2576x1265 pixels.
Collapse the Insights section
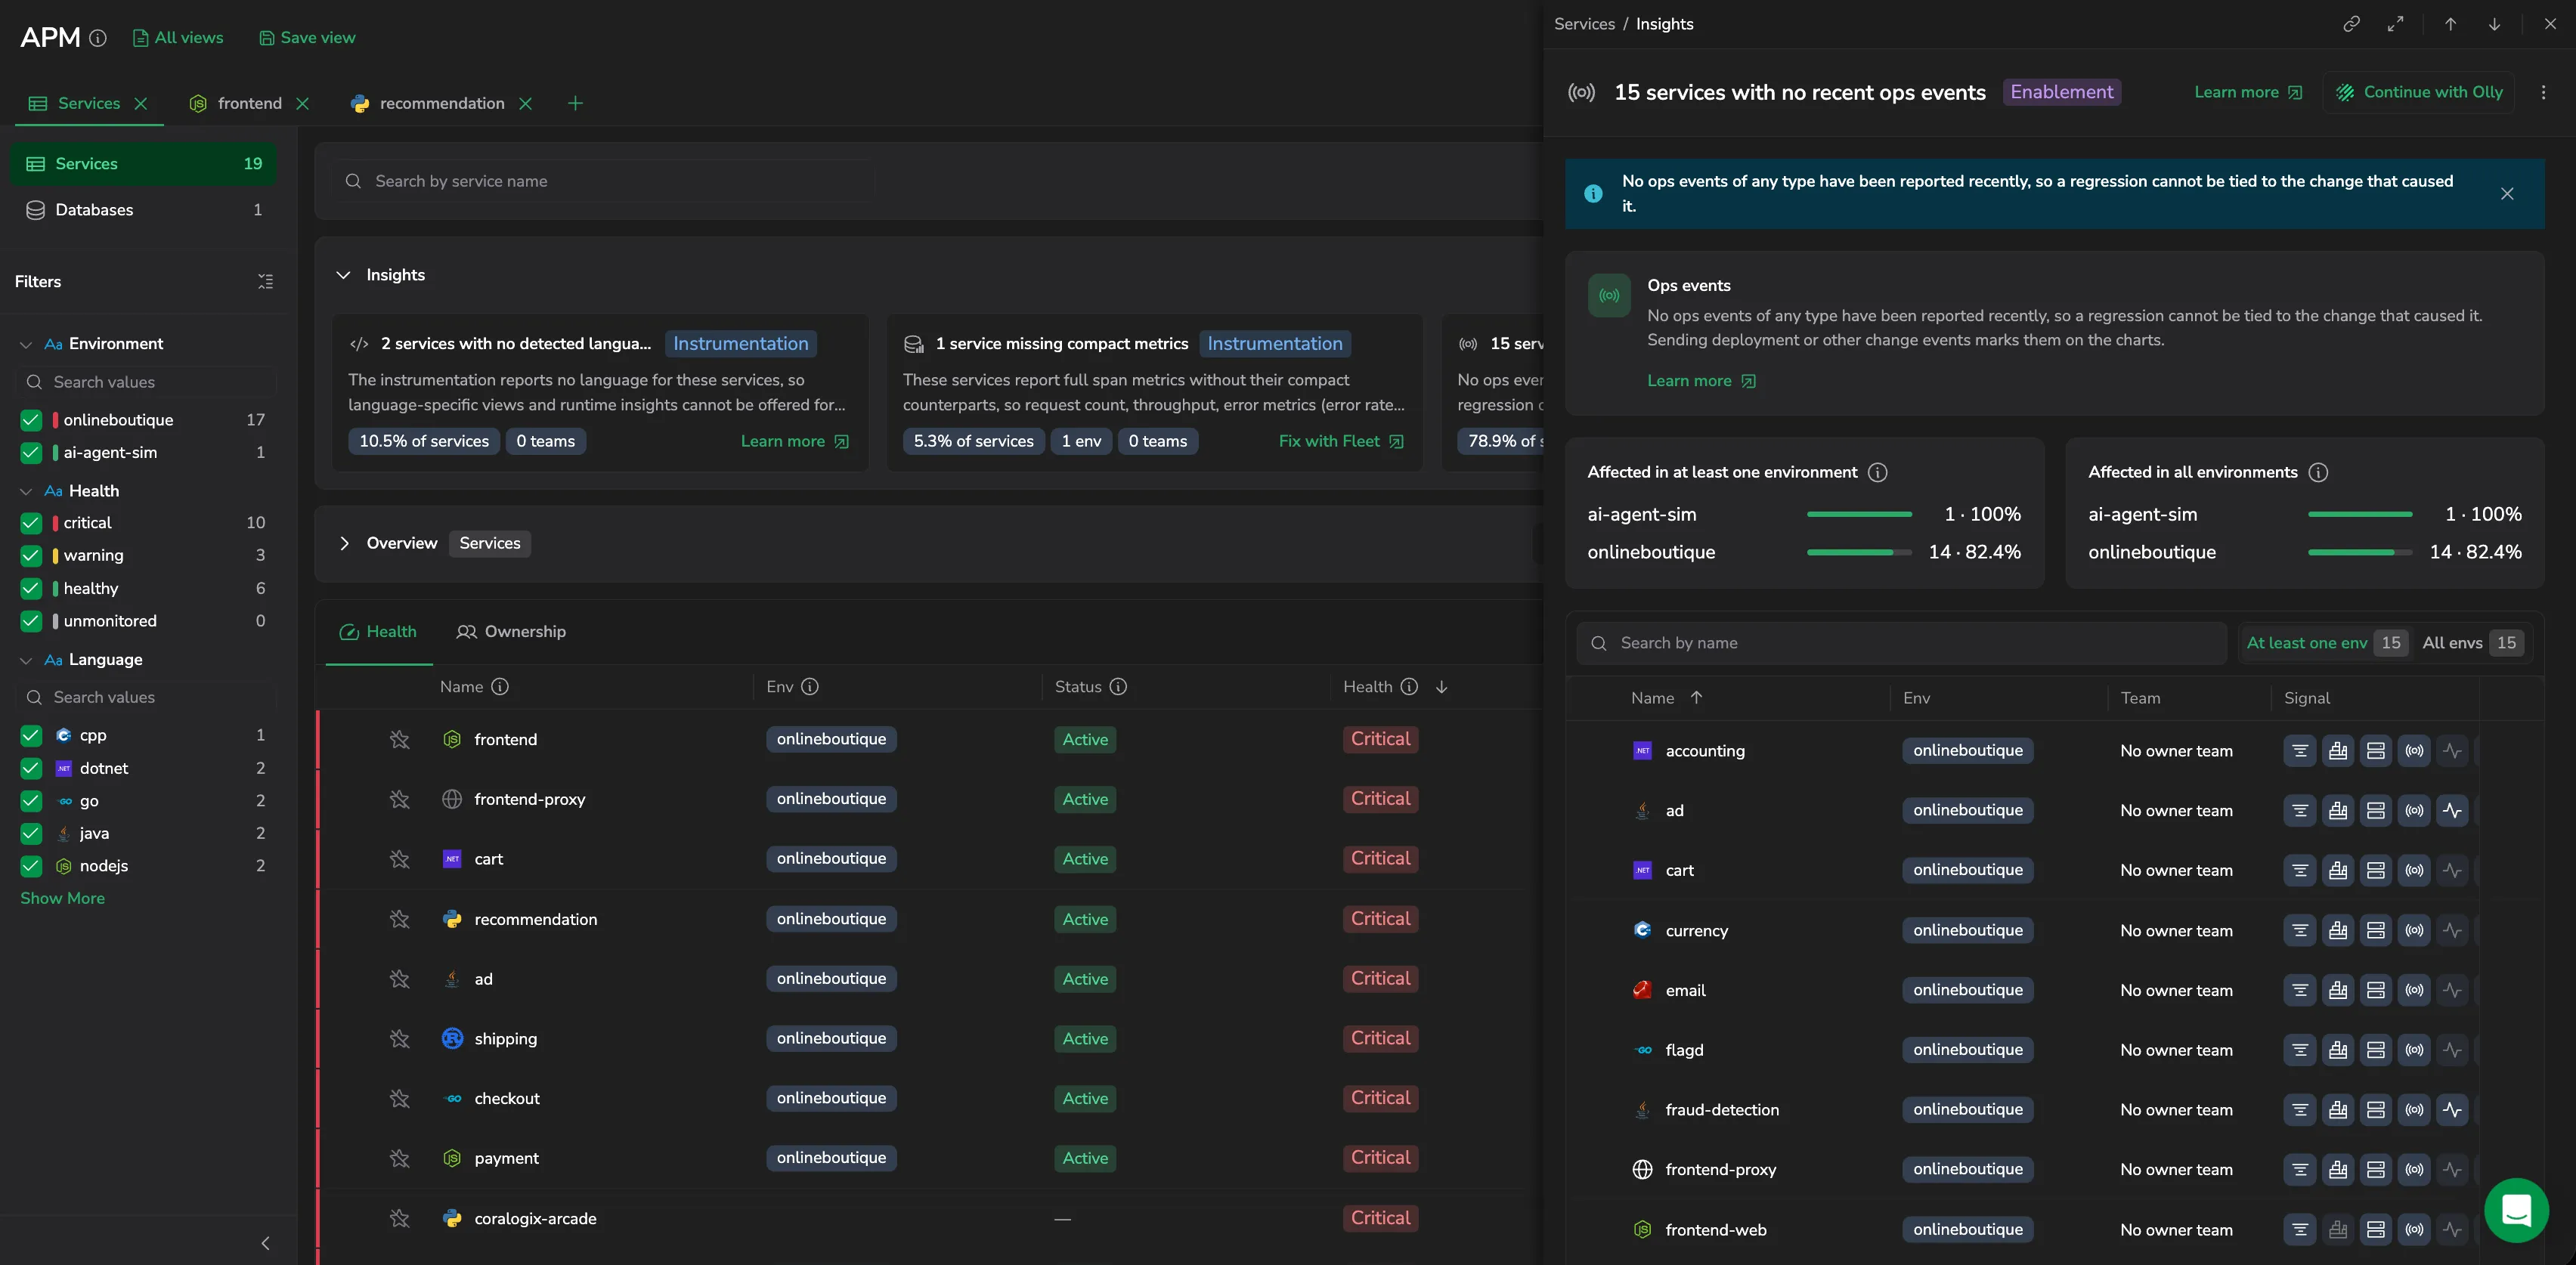coord(343,275)
